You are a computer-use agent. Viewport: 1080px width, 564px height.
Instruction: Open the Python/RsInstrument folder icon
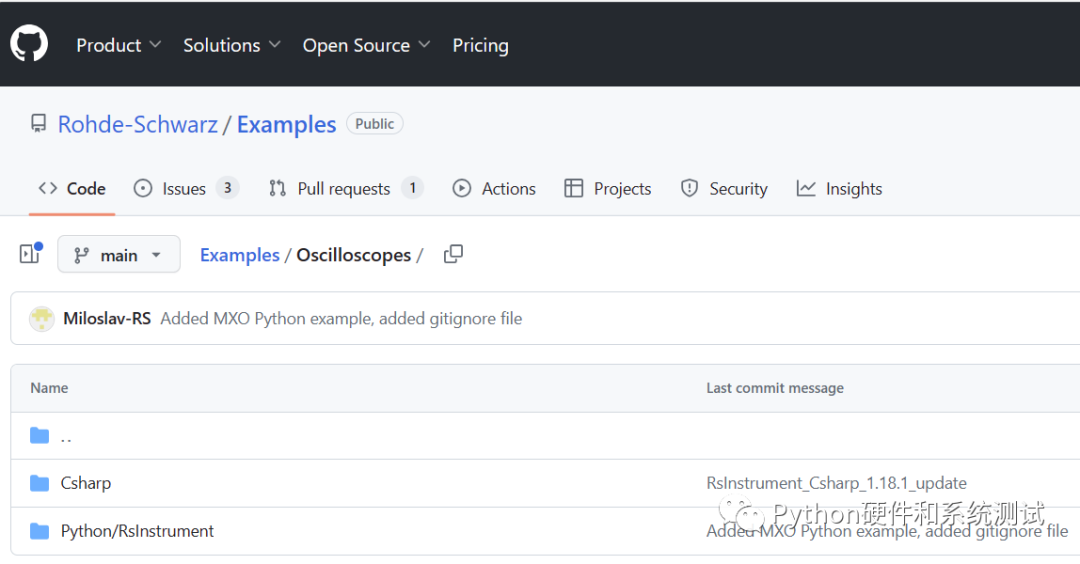coord(40,531)
